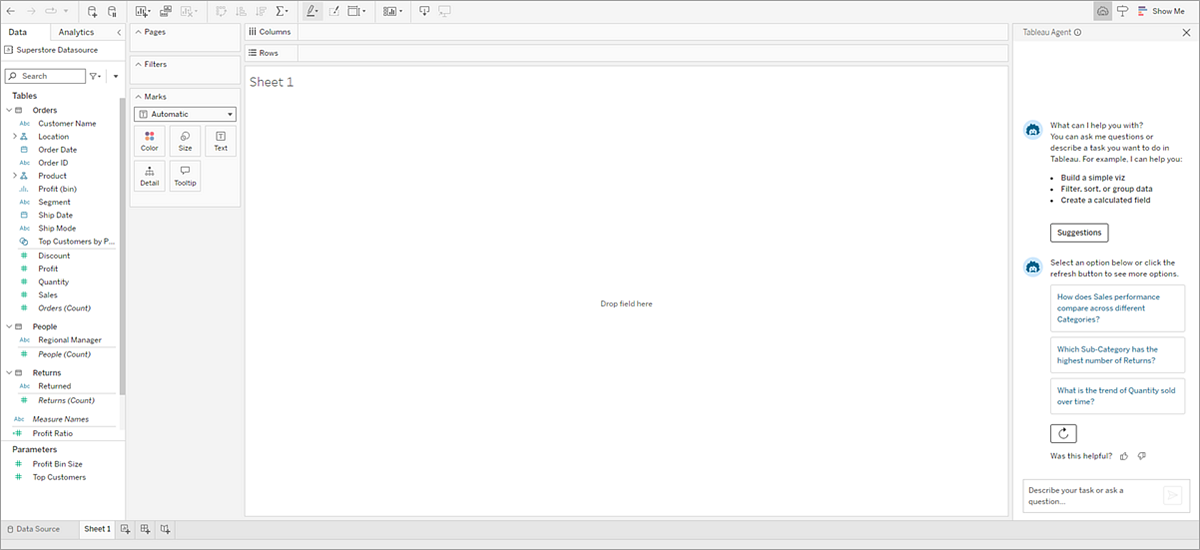Click the Text button on Marks card
The image size is (1200, 550).
click(x=221, y=140)
